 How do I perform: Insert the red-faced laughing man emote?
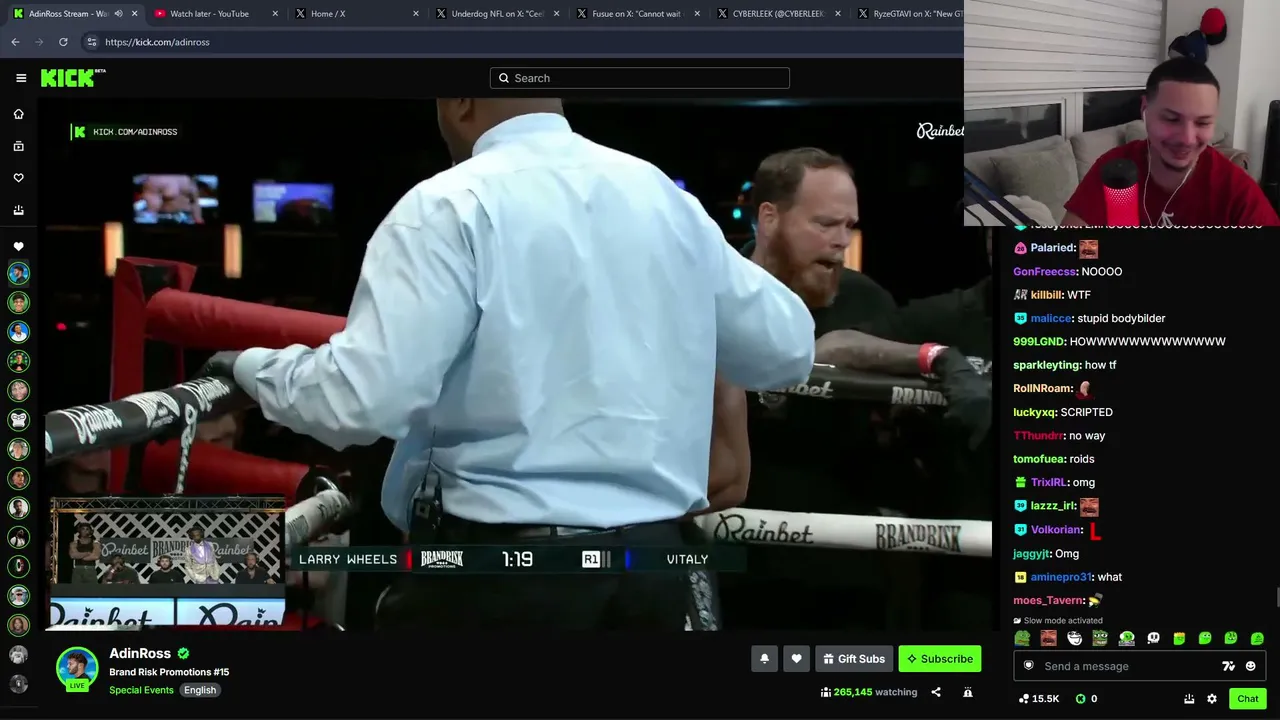coord(1048,638)
